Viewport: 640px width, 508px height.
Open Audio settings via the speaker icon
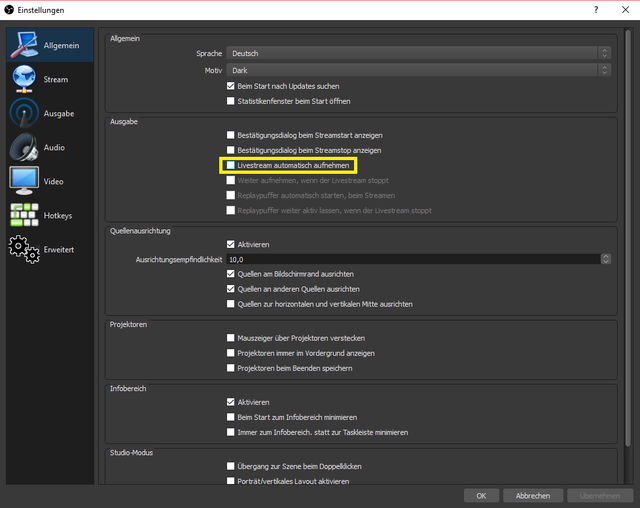(x=24, y=147)
